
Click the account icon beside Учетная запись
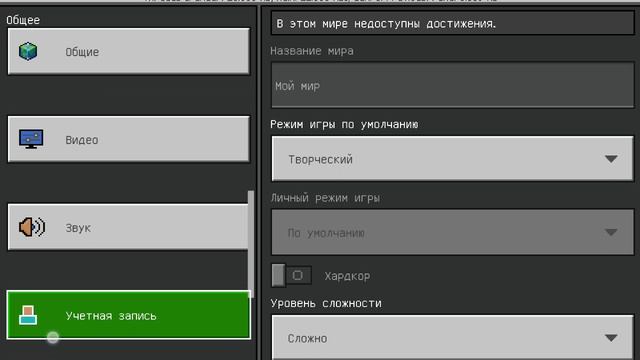[x=28, y=315]
